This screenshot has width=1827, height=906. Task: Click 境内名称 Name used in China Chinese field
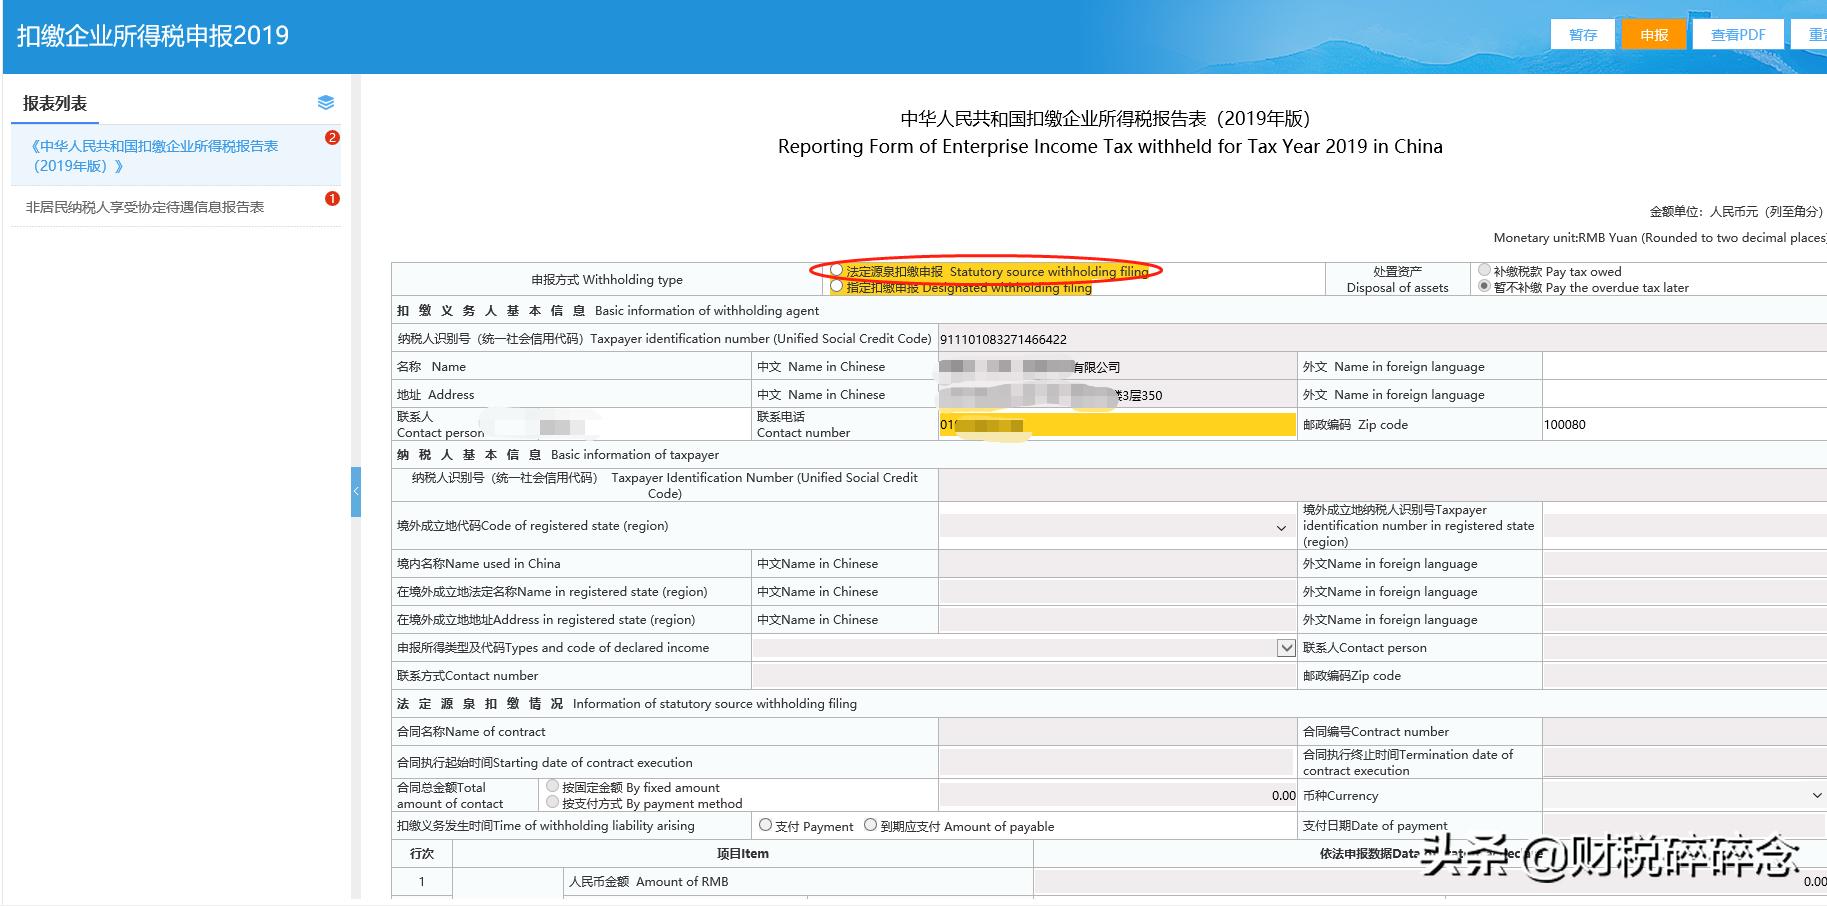click(x=1117, y=564)
